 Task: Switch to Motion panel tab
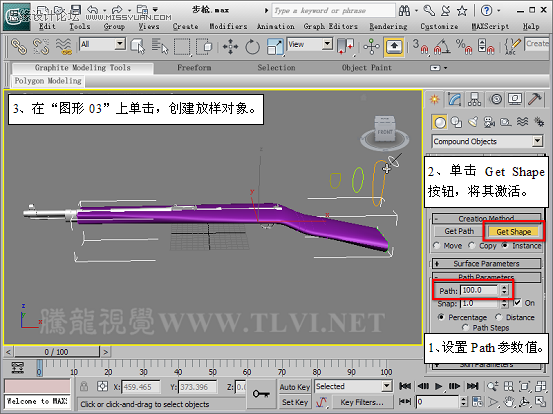click(x=496, y=99)
